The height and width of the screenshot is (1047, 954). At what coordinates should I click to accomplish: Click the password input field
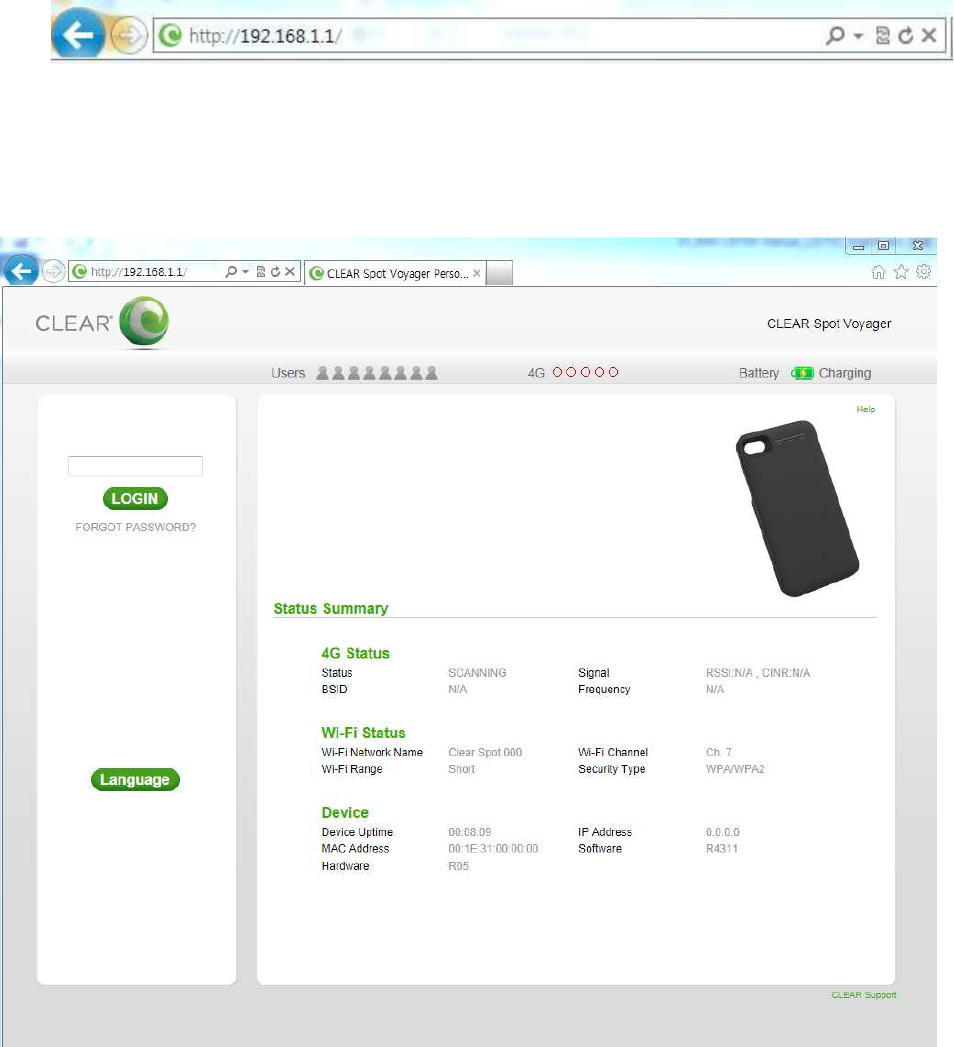(x=136, y=465)
